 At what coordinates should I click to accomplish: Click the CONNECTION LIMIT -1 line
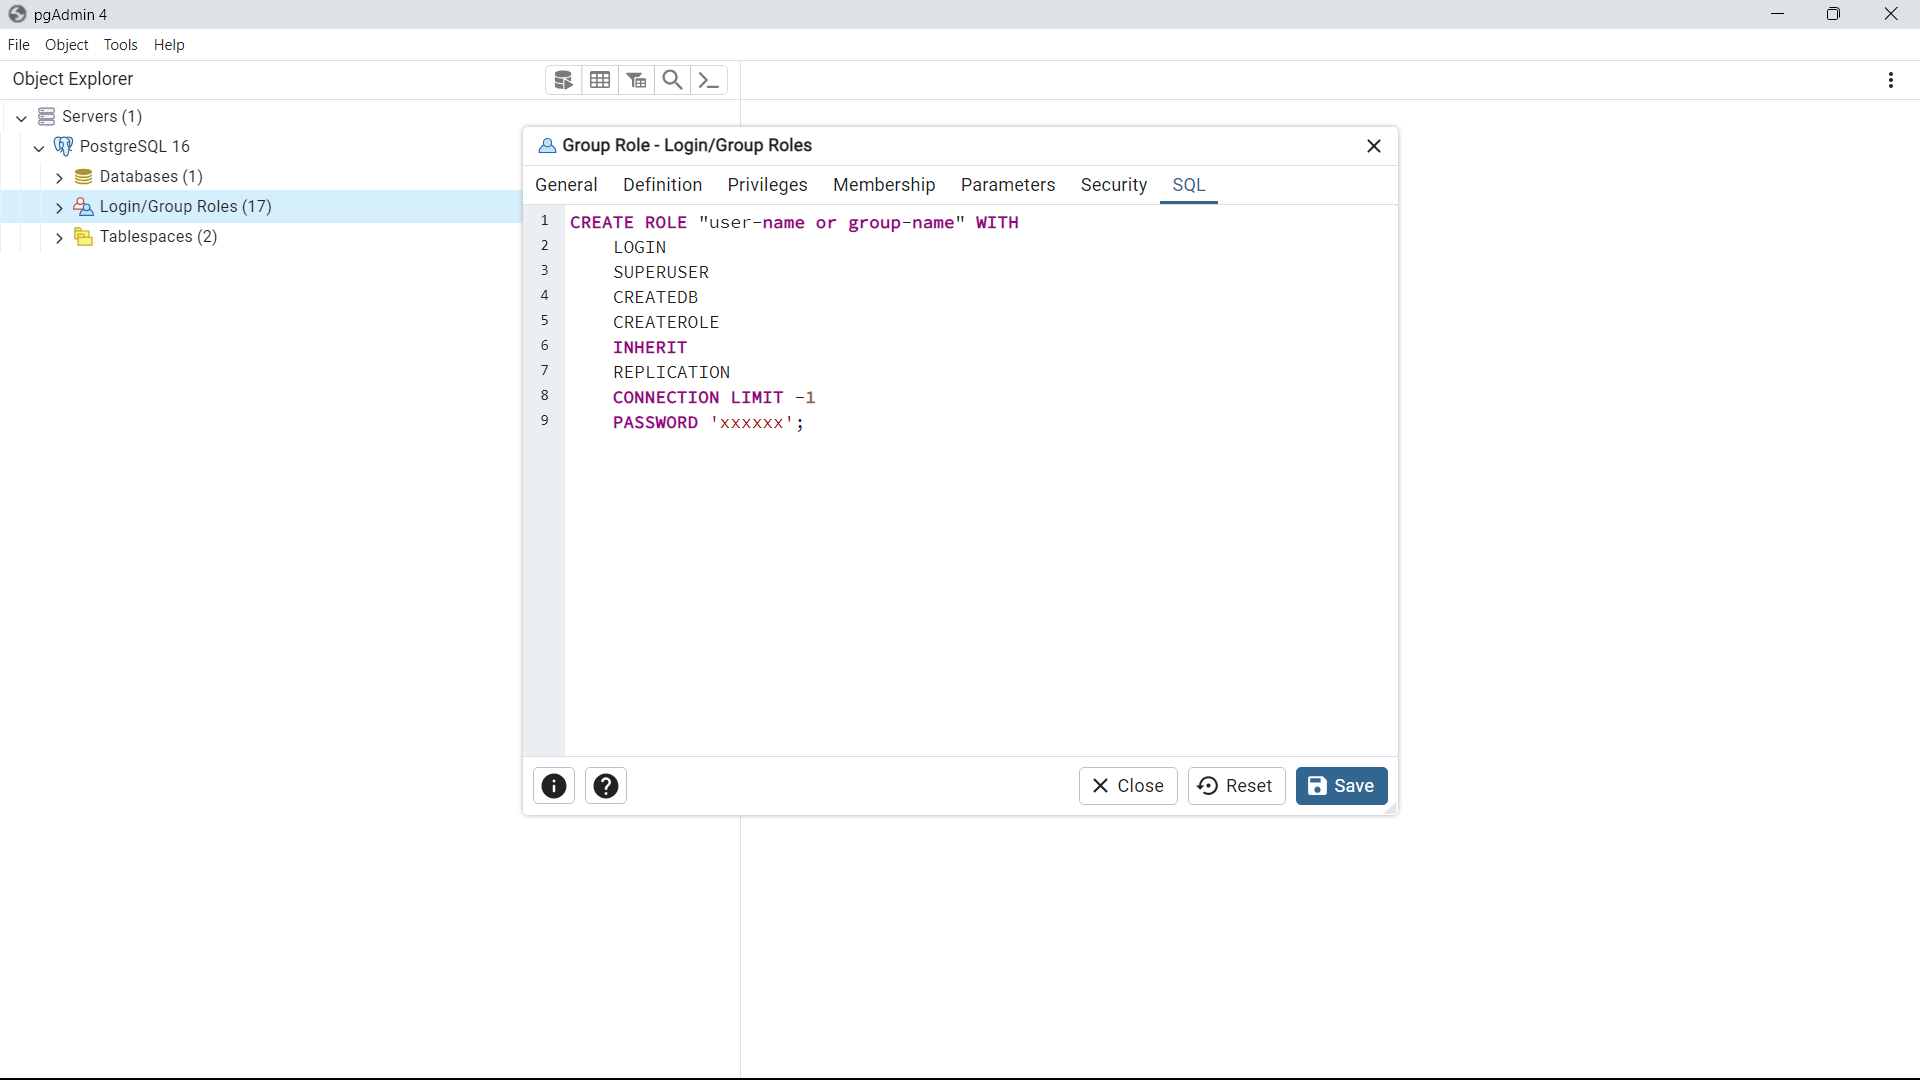(x=714, y=397)
